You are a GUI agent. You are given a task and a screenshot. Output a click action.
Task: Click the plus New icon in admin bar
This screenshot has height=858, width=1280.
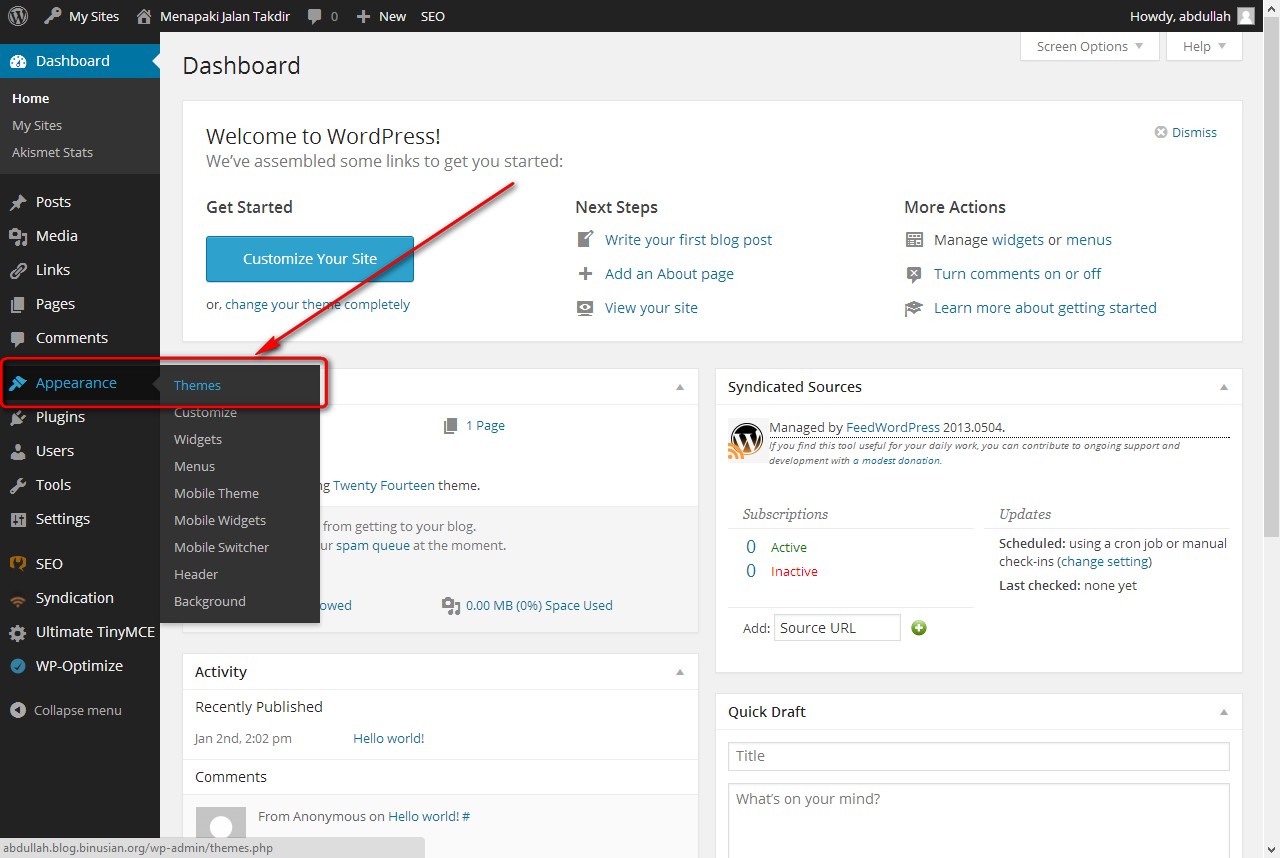click(364, 17)
